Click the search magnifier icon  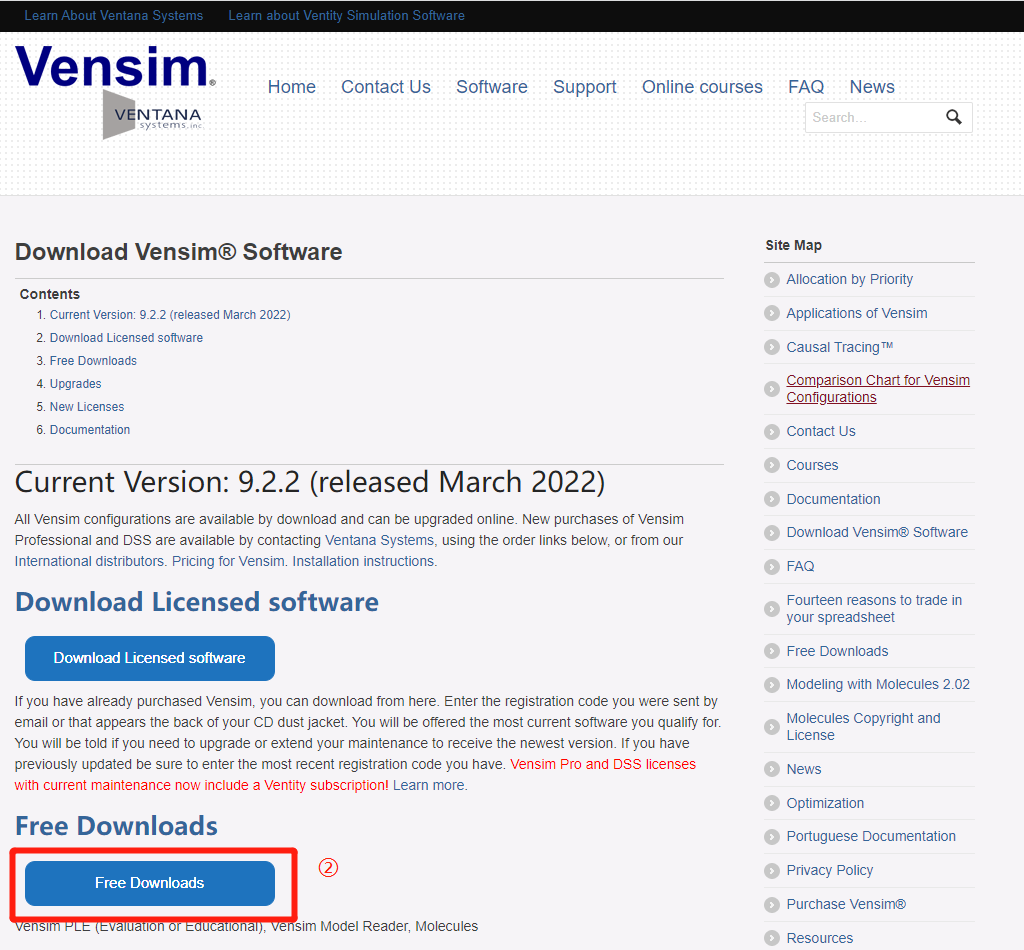[x=954, y=117]
